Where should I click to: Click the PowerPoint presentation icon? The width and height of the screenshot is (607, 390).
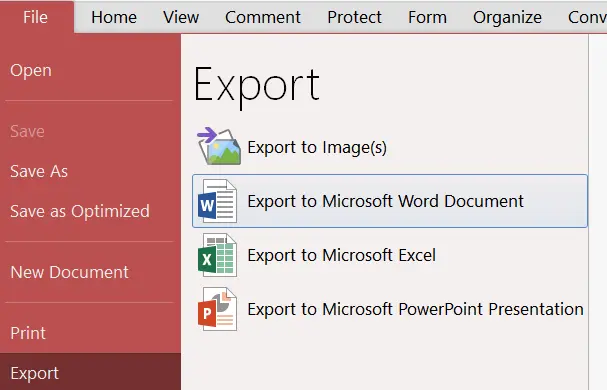coord(217,309)
